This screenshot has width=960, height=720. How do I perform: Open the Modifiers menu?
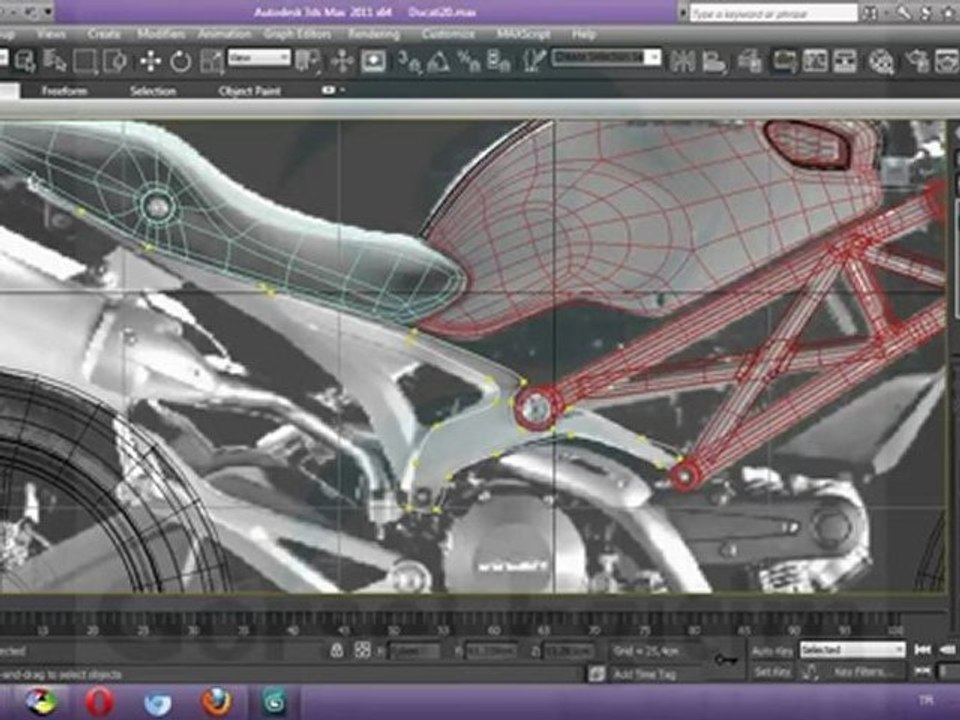[161, 34]
